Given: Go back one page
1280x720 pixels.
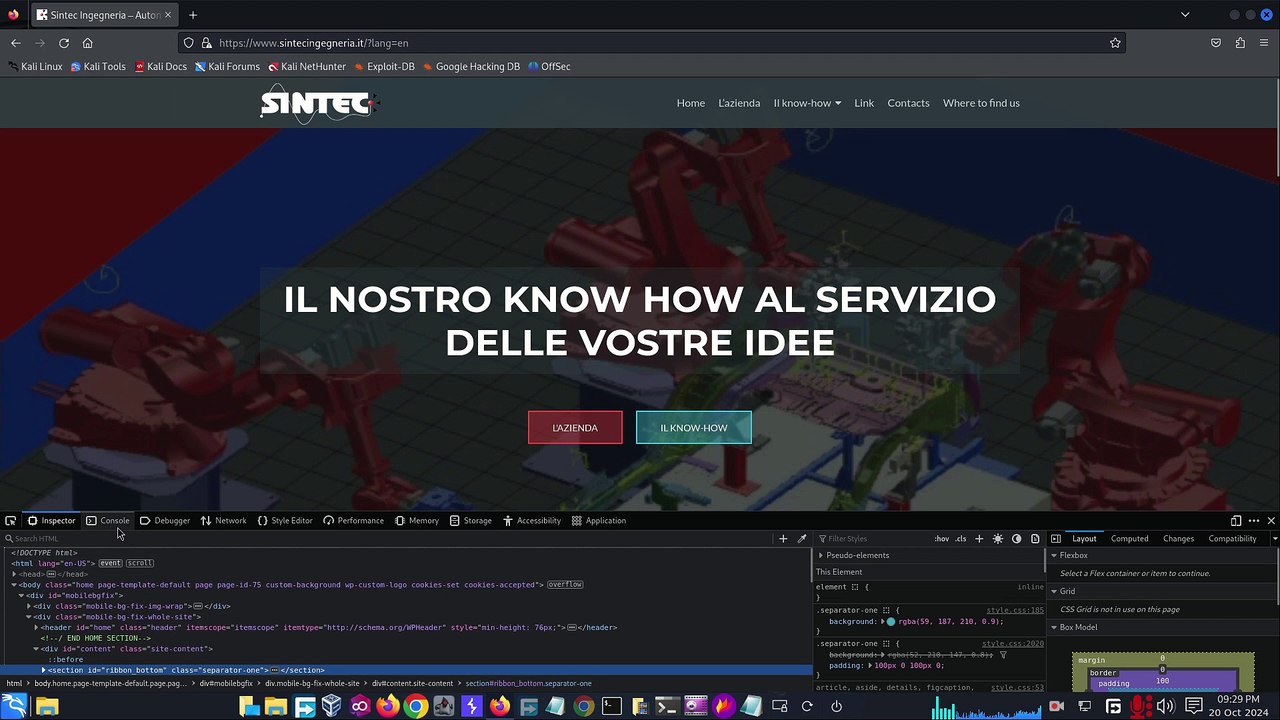Looking at the screenshot, I should [16, 43].
